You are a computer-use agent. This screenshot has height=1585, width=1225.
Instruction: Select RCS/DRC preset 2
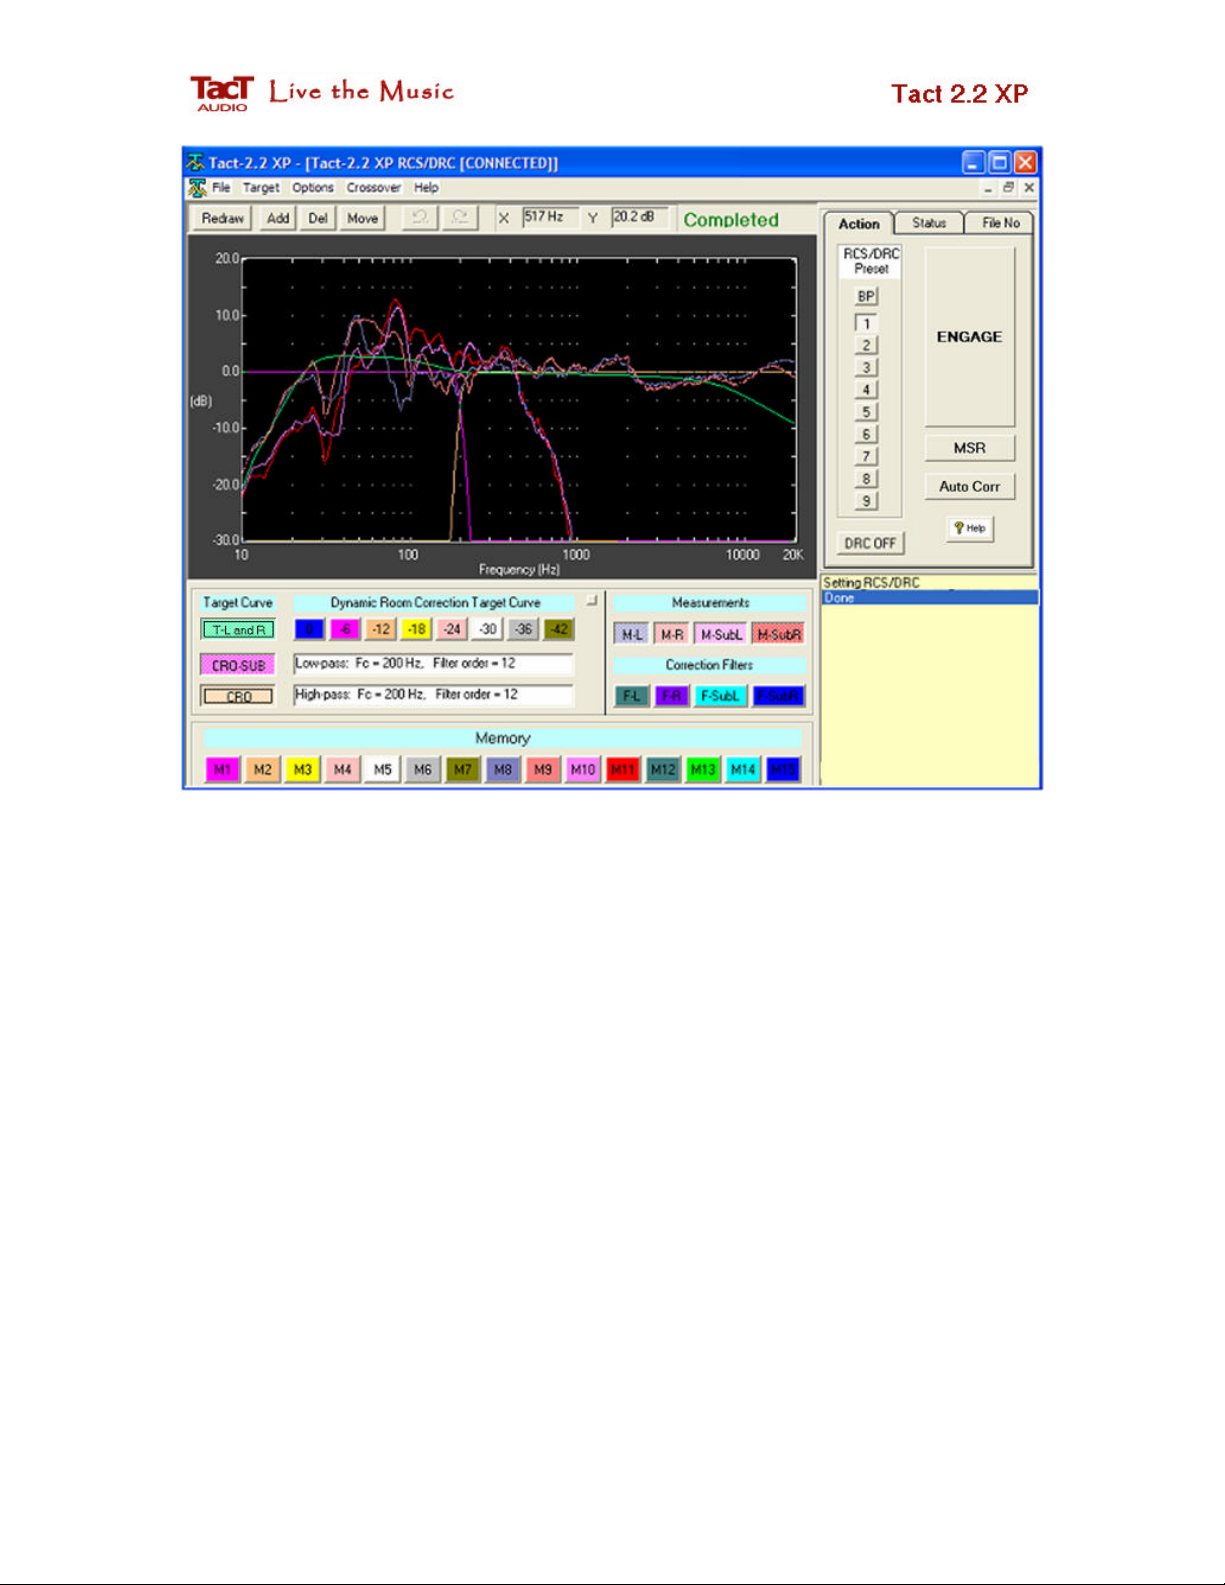pyautogui.click(x=866, y=345)
